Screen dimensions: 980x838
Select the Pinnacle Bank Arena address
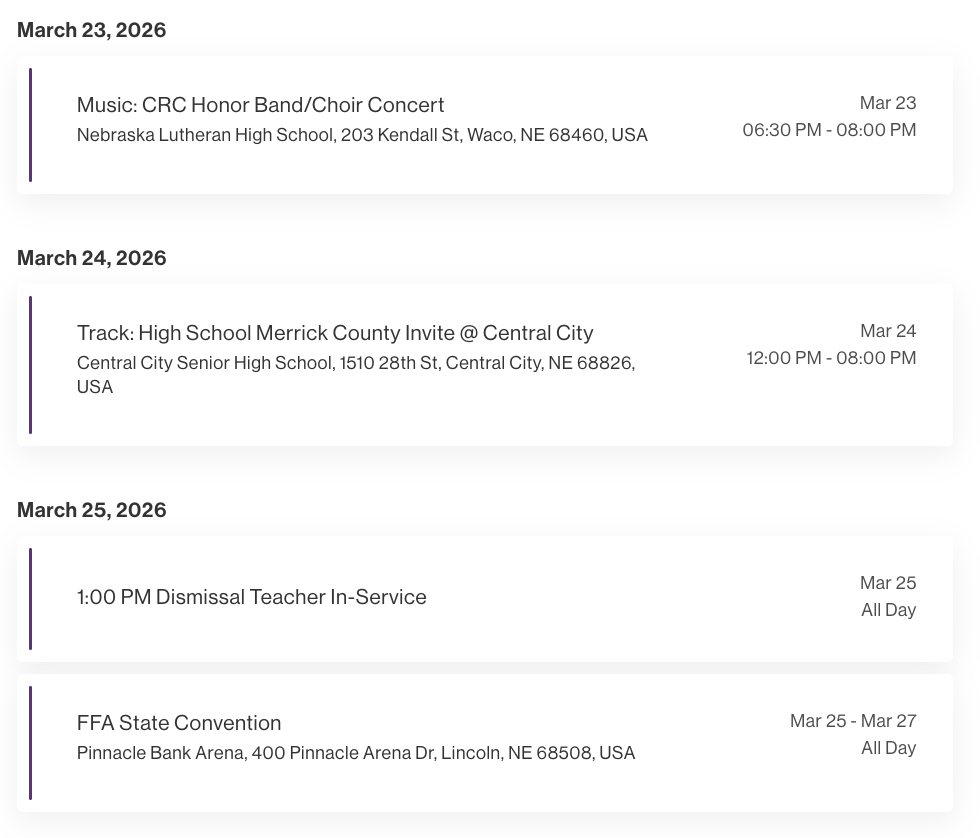[x=356, y=753]
